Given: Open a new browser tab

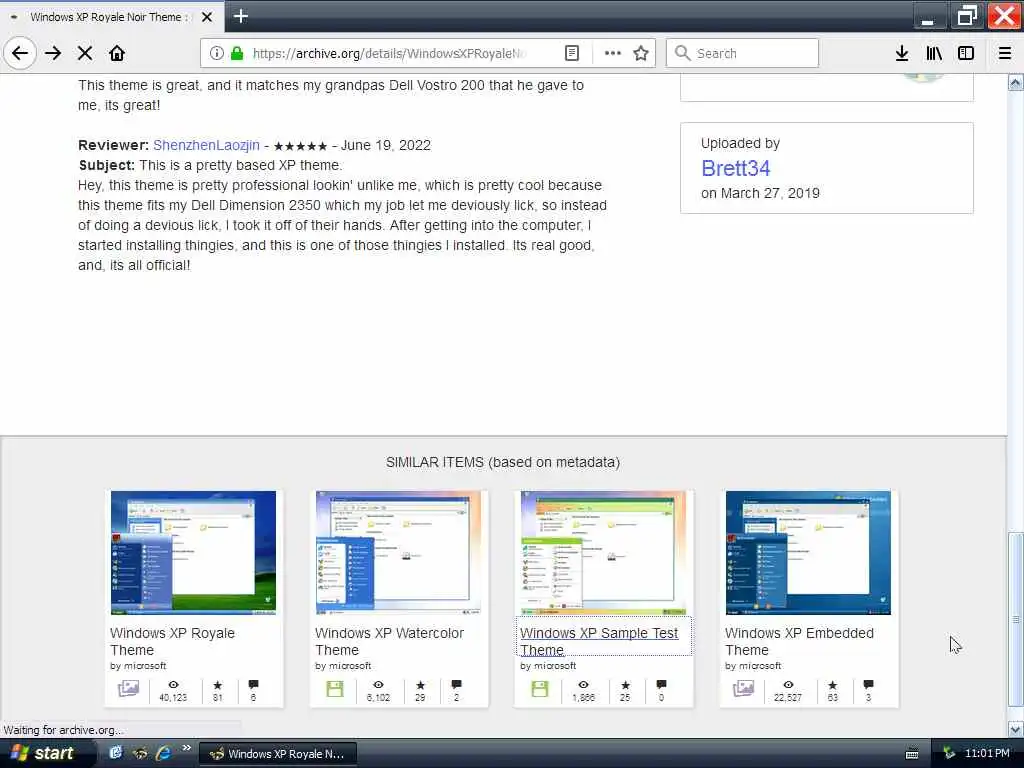Looking at the screenshot, I should point(240,16).
